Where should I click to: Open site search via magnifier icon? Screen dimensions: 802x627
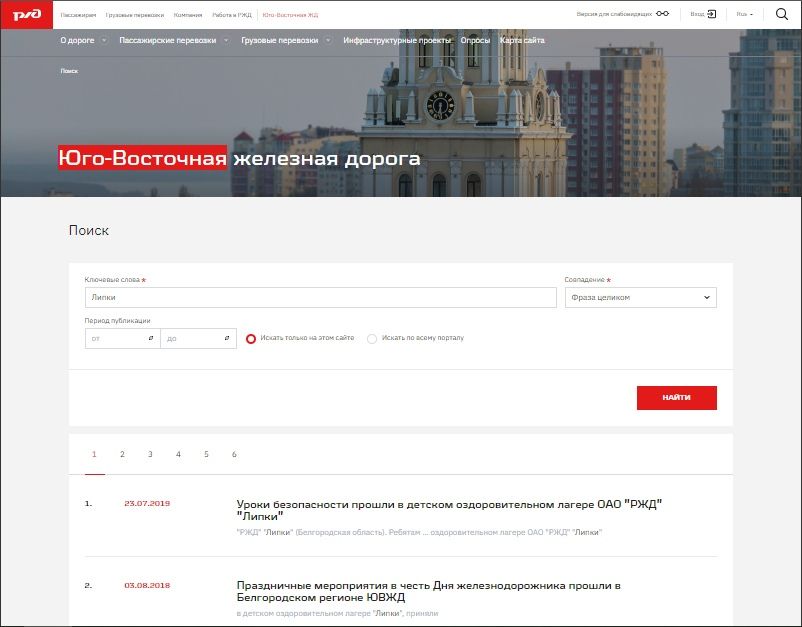pos(782,14)
